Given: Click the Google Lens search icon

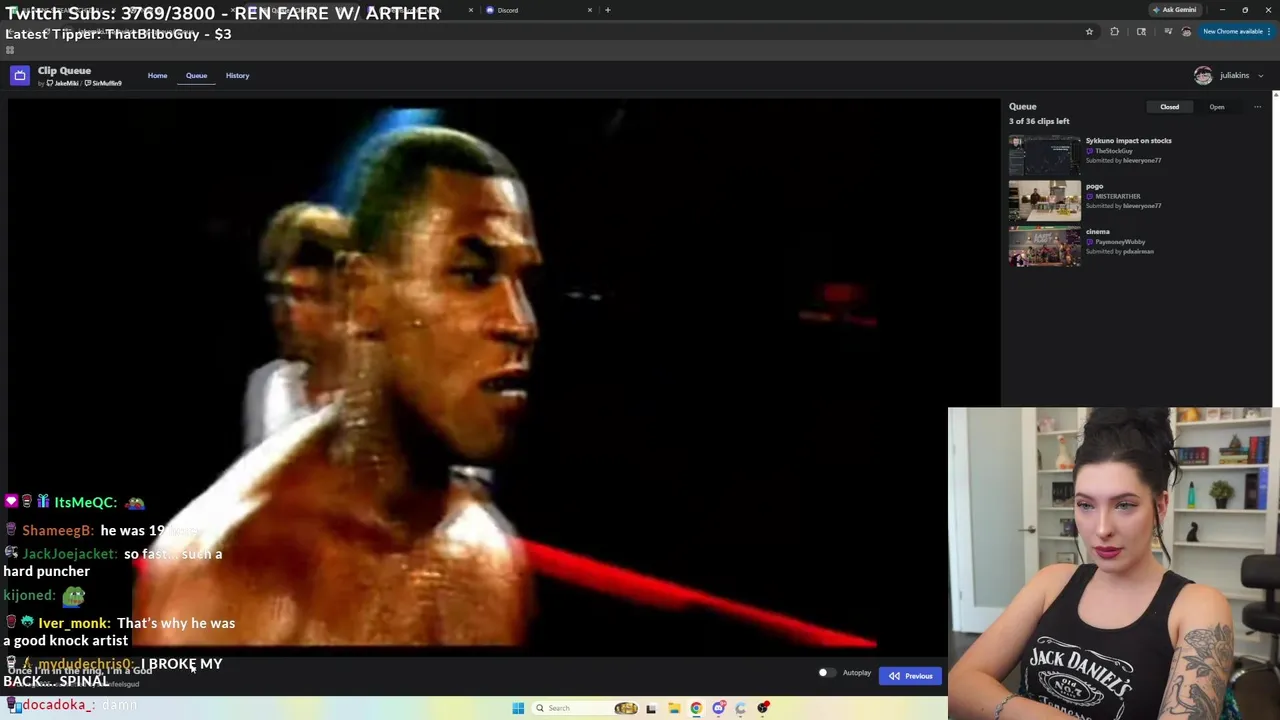Looking at the screenshot, I should 1141,32.
